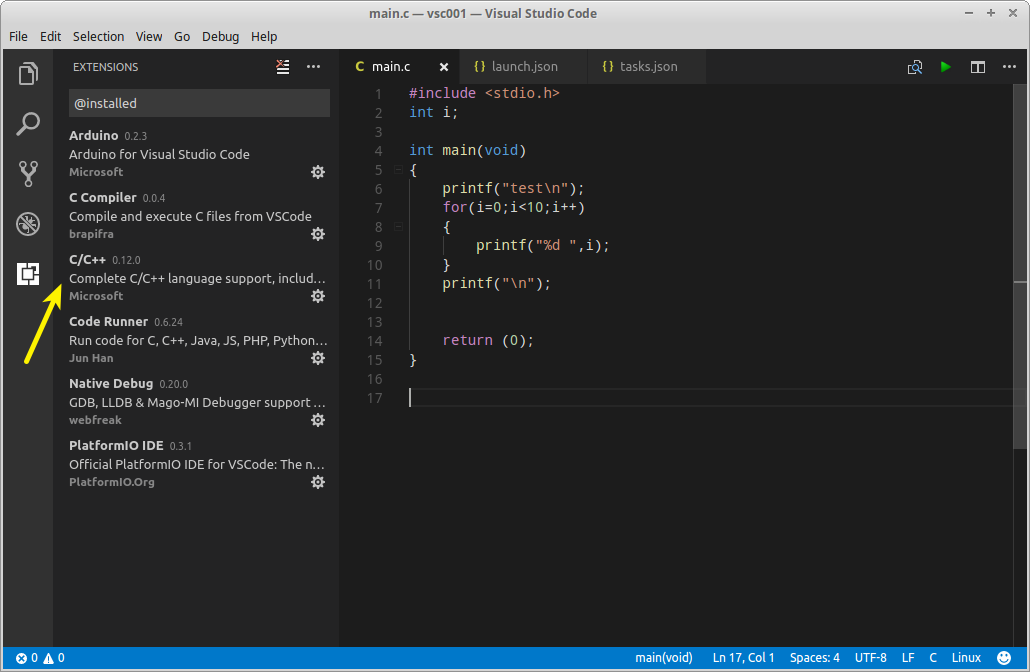Viewport: 1030px width, 672px height.
Task: Change indentation via Spaces: 4
Action: tap(815, 658)
